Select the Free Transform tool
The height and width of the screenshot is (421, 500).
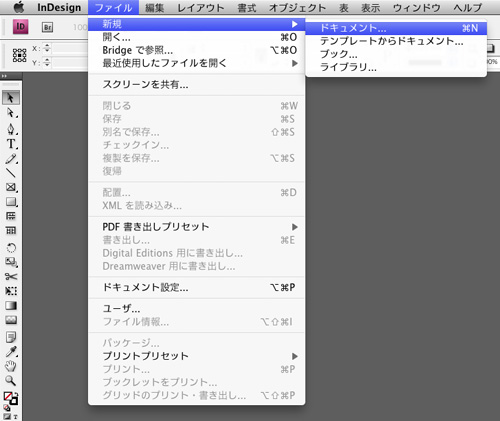click(x=11, y=291)
